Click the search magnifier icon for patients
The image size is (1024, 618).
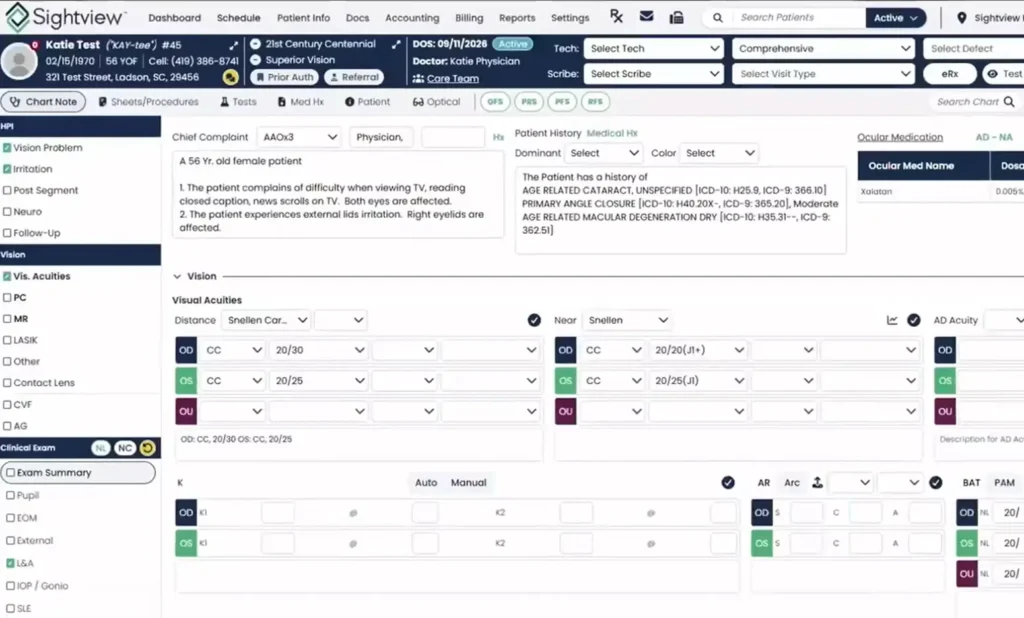(x=718, y=18)
